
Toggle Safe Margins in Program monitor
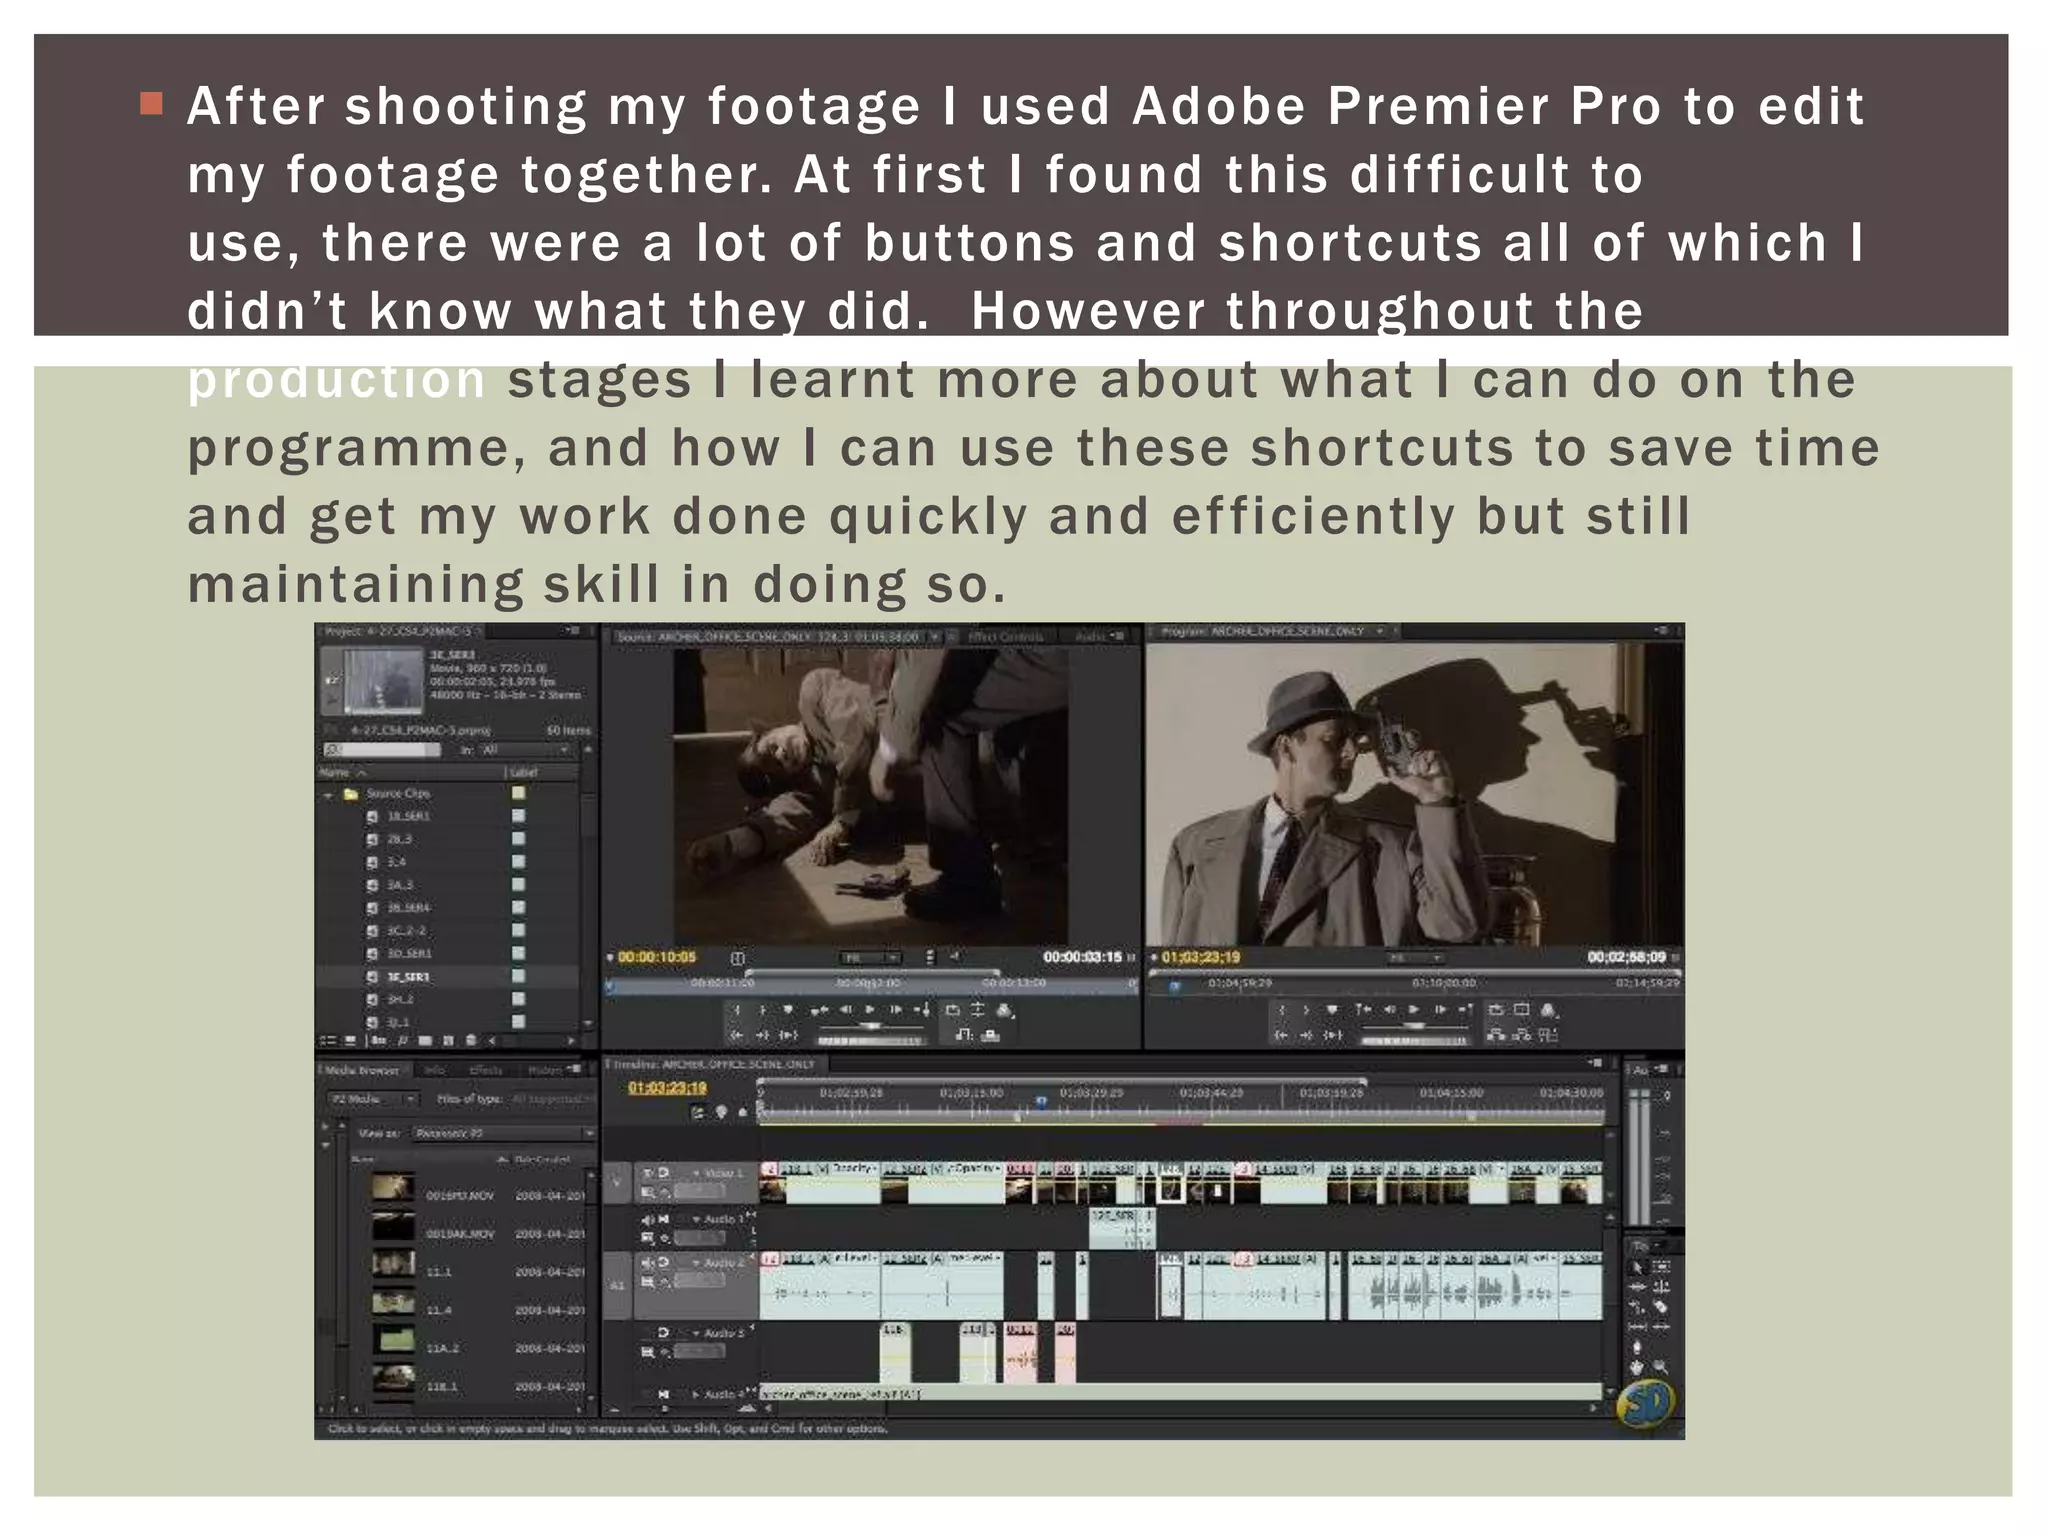pos(1522,1010)
